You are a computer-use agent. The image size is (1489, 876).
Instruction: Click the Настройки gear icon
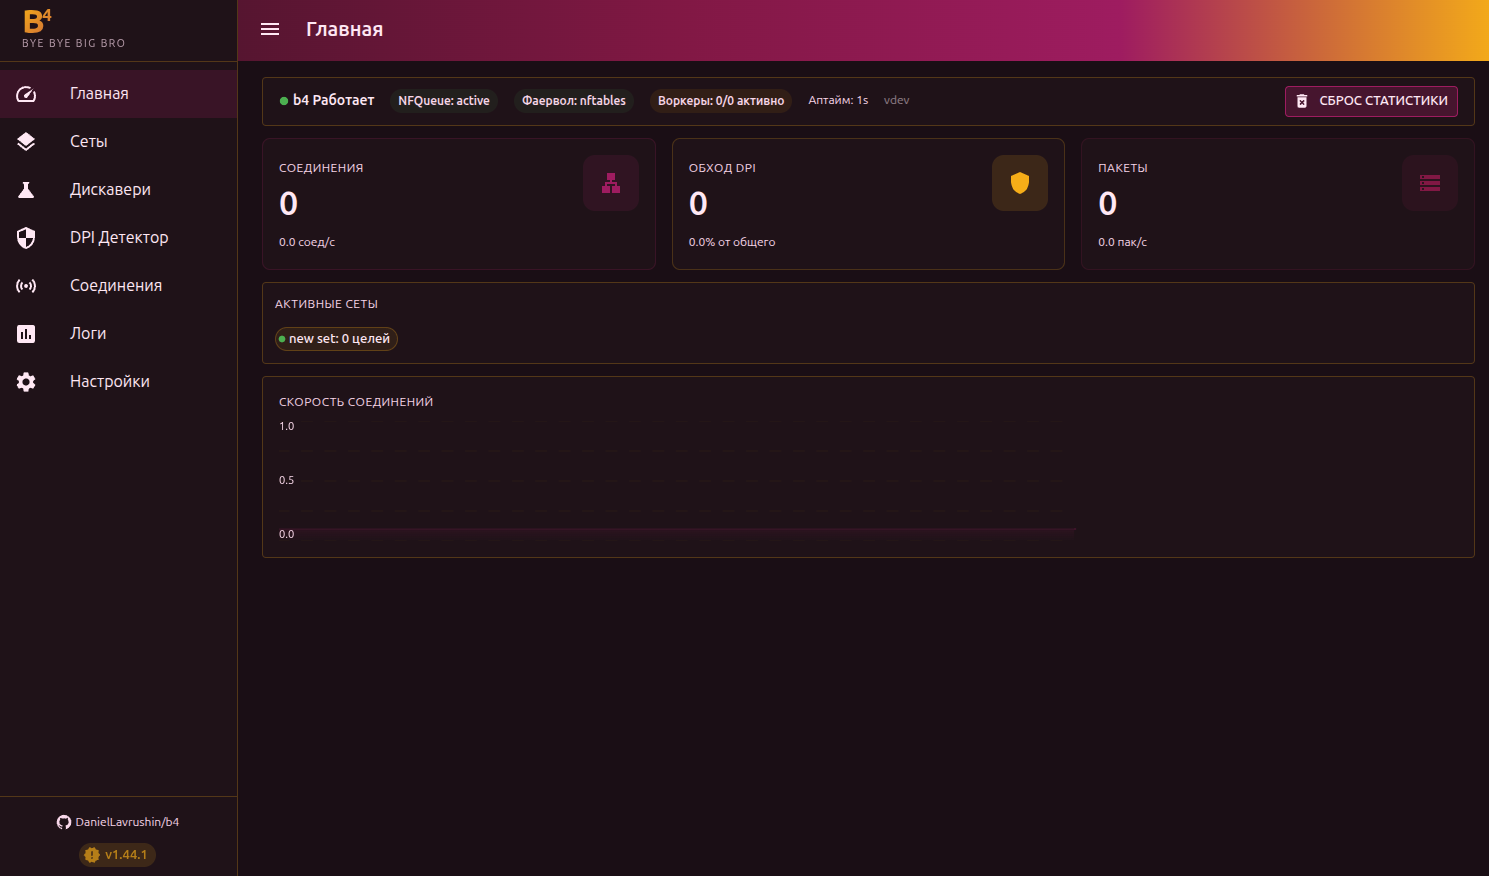(x=26, y=382)
